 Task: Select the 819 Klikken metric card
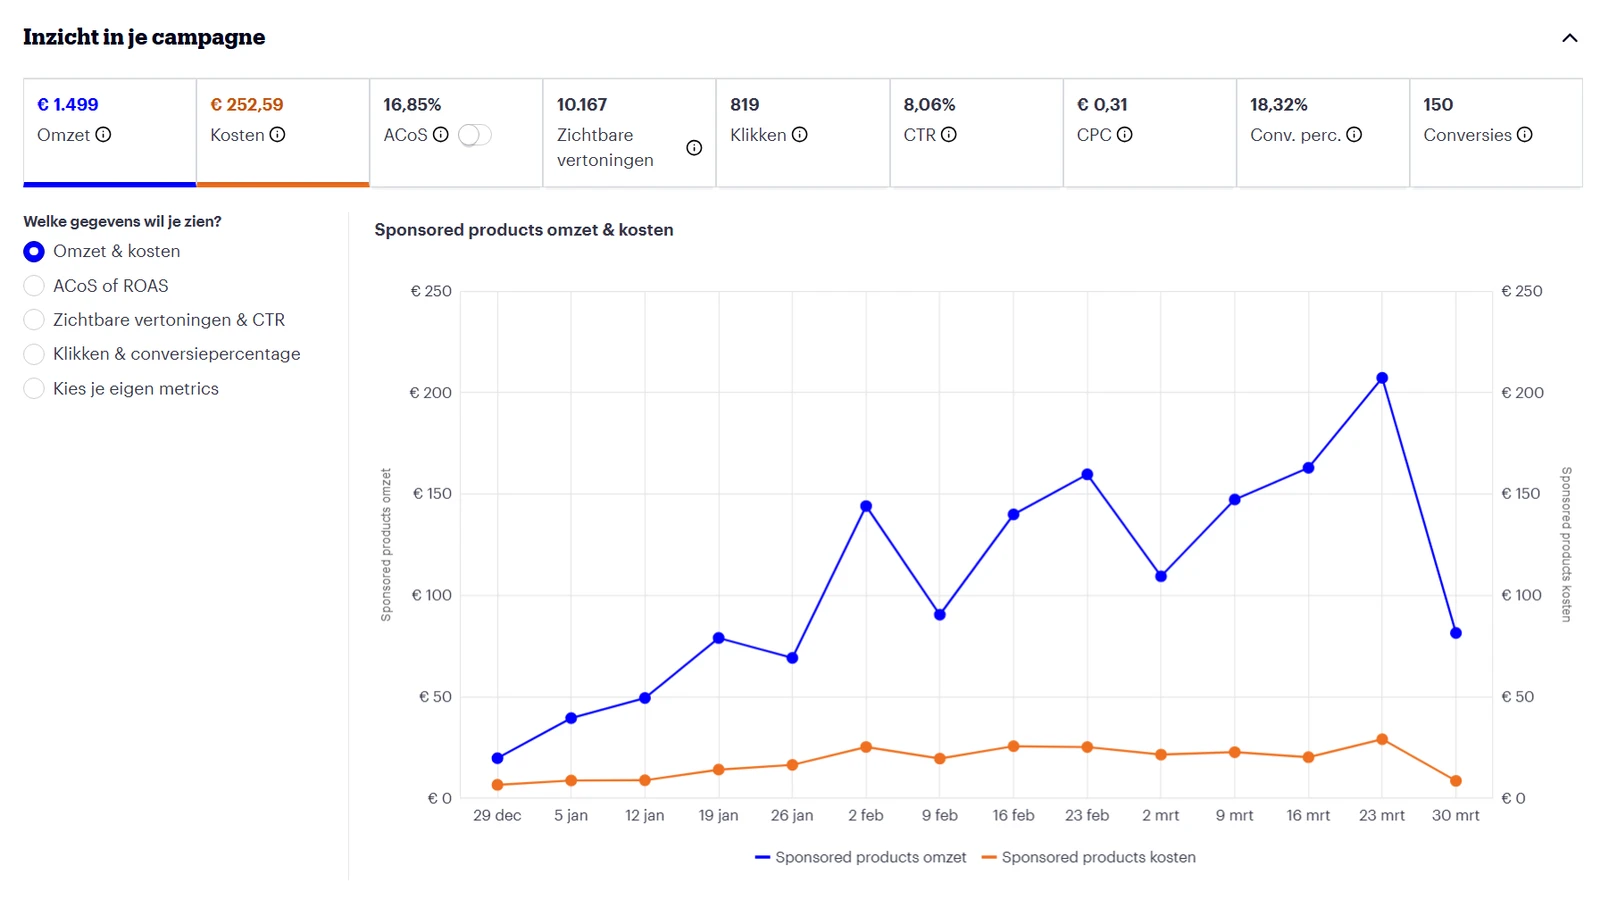click(x=803, y=133)
